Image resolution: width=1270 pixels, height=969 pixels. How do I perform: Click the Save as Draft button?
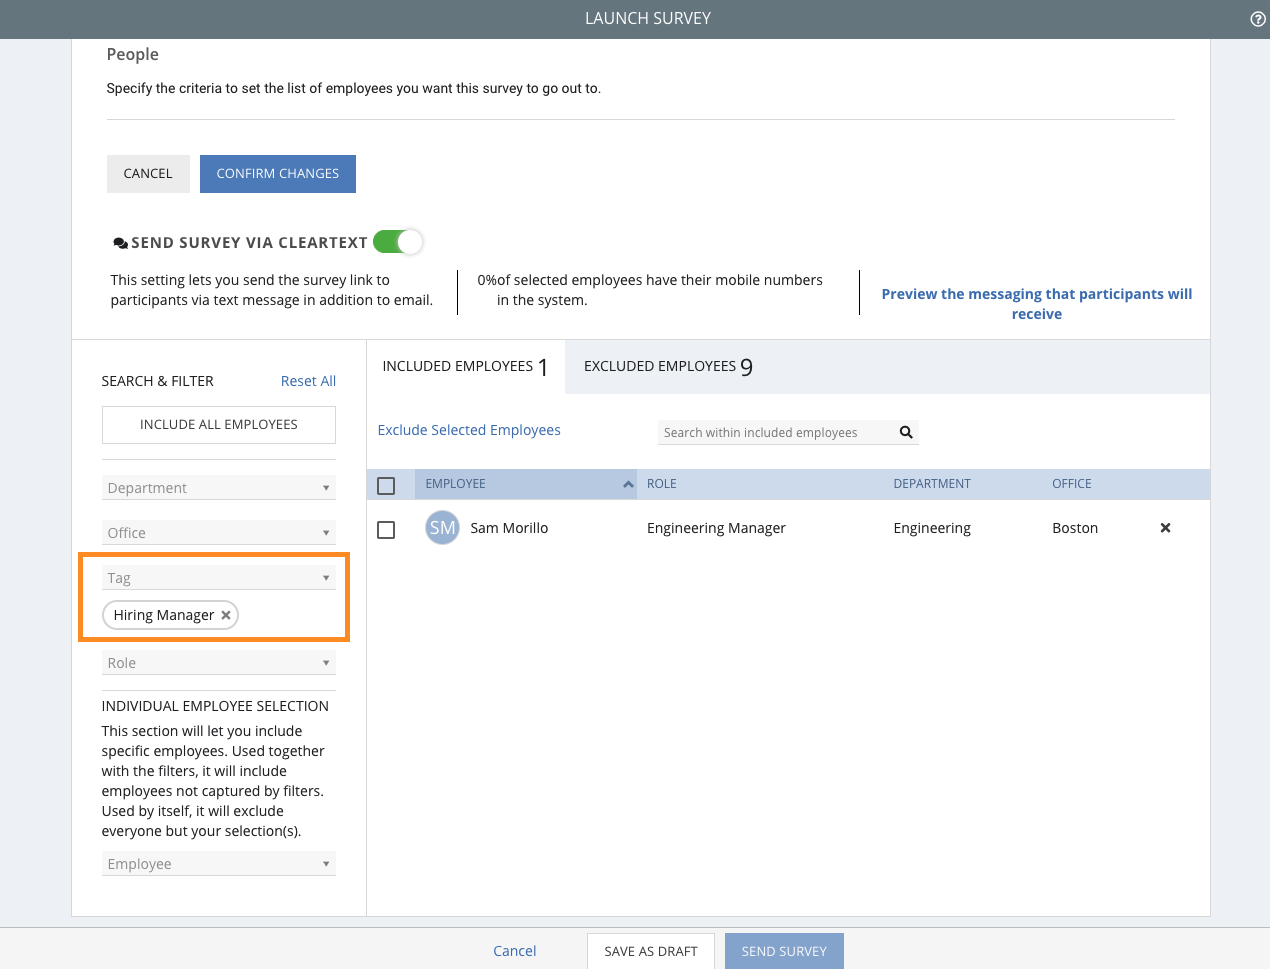coord(650,951)
